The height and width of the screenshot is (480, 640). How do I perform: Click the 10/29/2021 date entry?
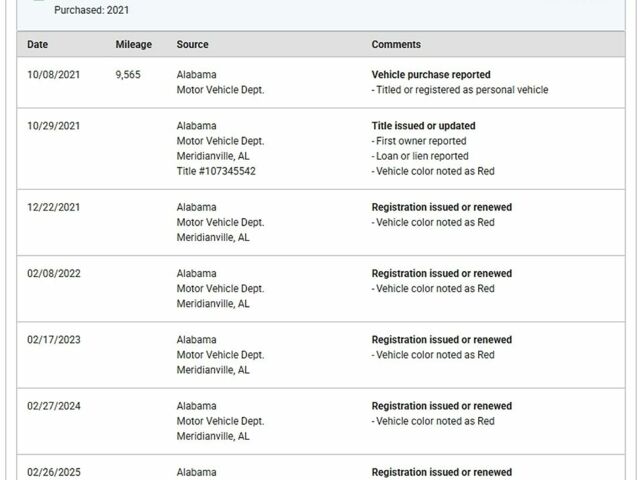53,126
